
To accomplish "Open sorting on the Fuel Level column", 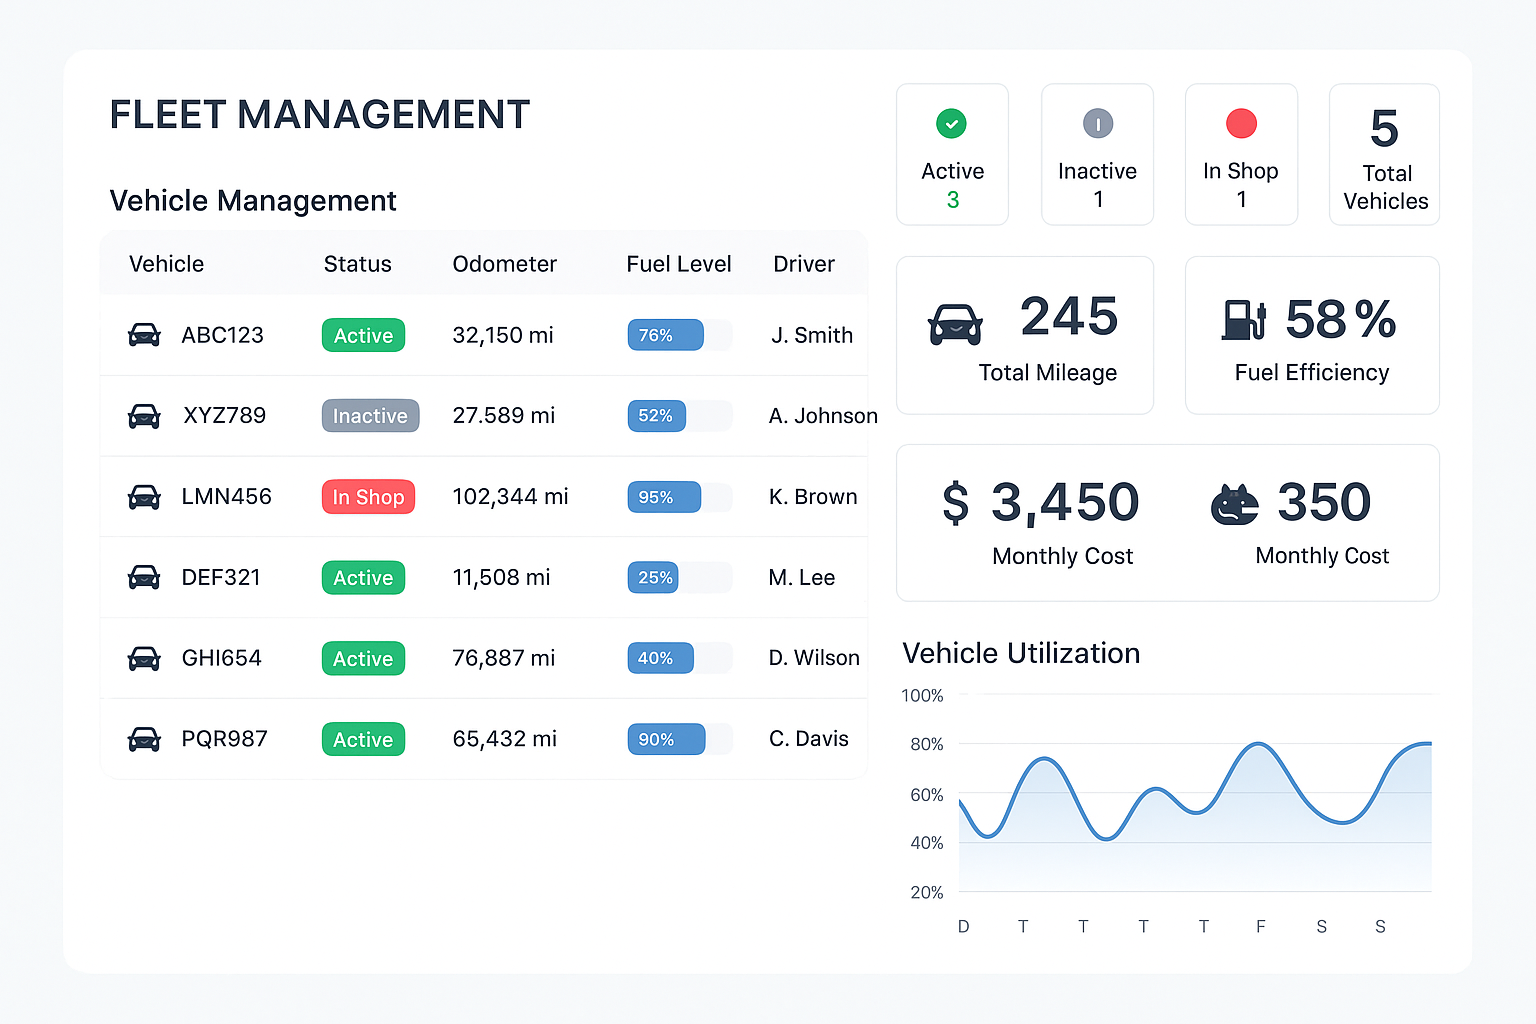I will tap(679, 264).
